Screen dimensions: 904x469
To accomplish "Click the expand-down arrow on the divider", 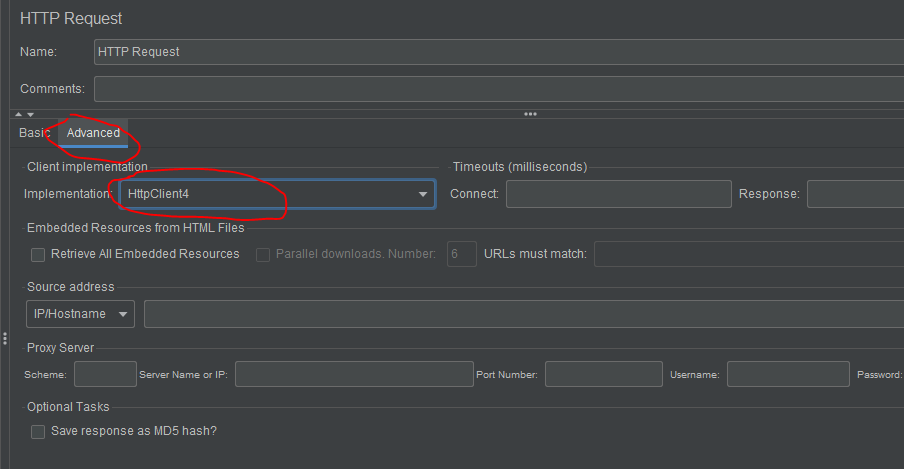I will click(31, 114).
